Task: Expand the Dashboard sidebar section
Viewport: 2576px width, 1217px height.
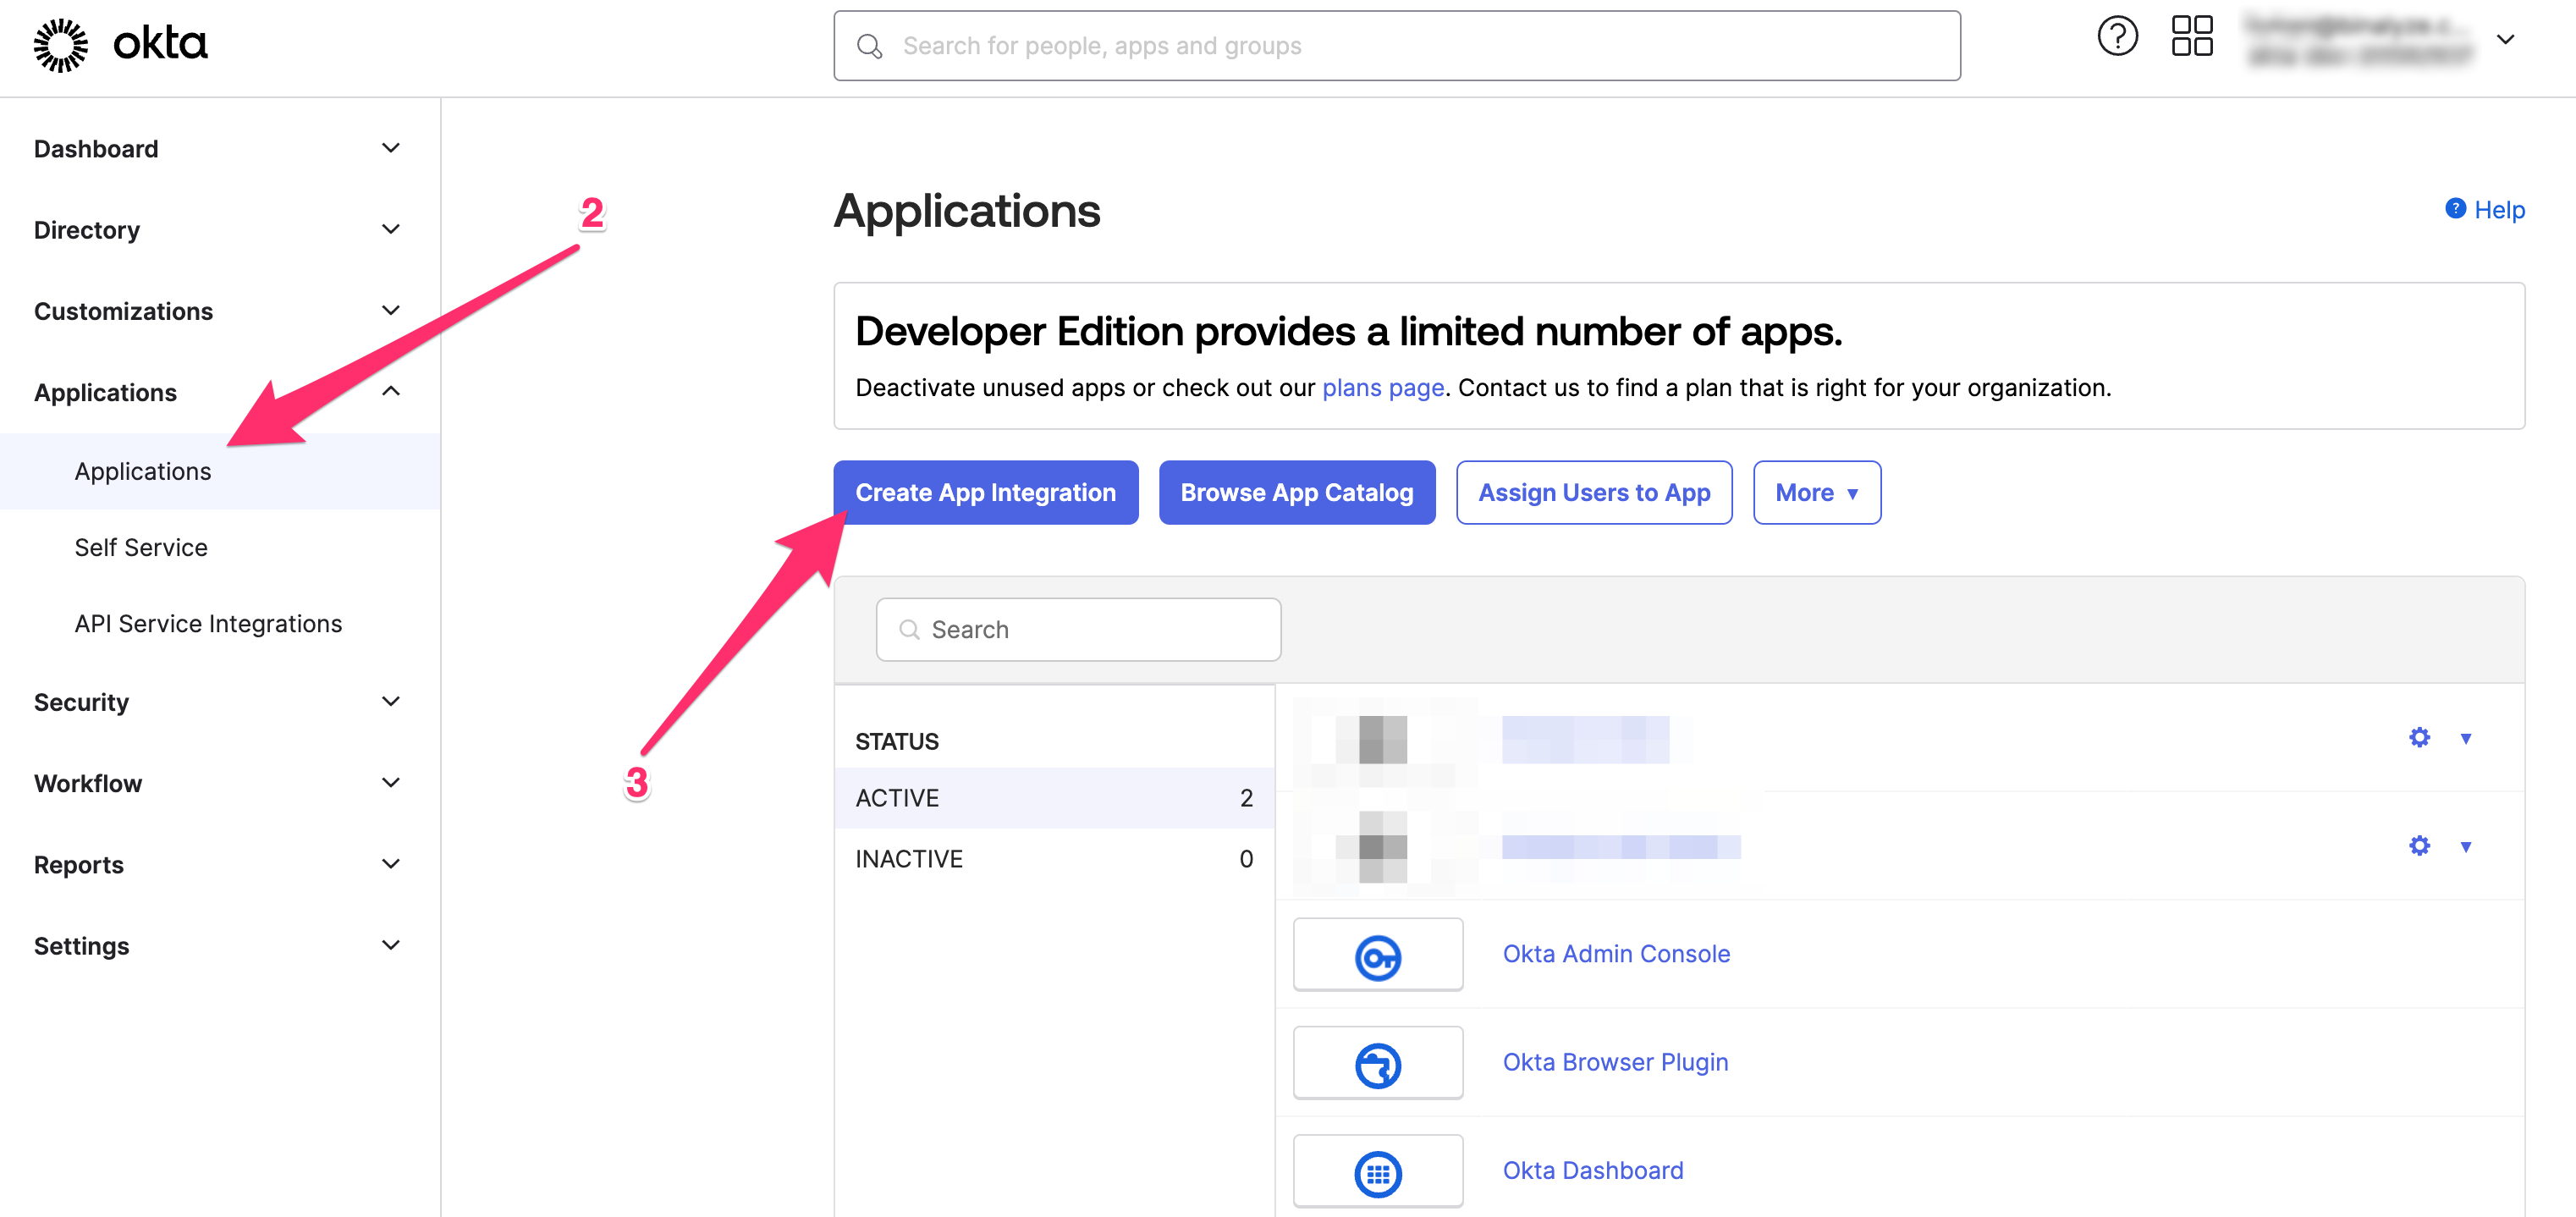Action: click(390, 148)
